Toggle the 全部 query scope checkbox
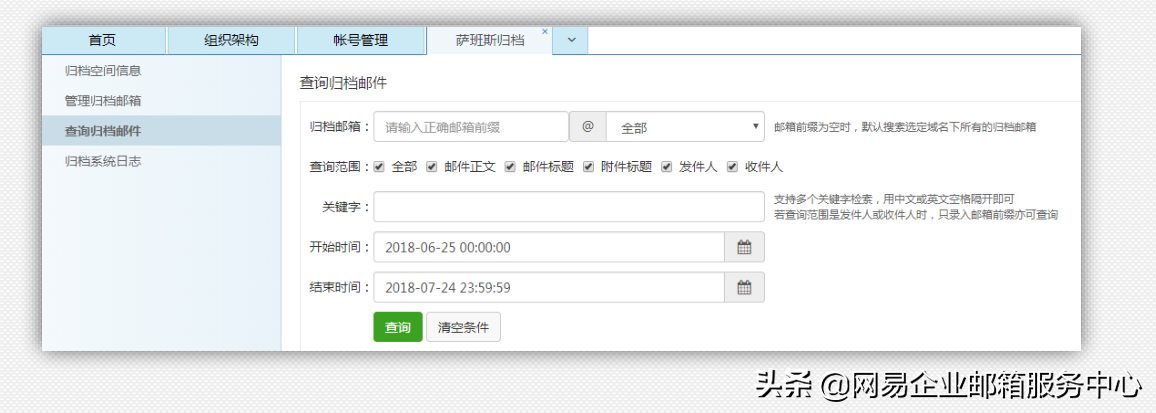The image size is (1156, 413). pyautogui.click(x=379, y=167)
